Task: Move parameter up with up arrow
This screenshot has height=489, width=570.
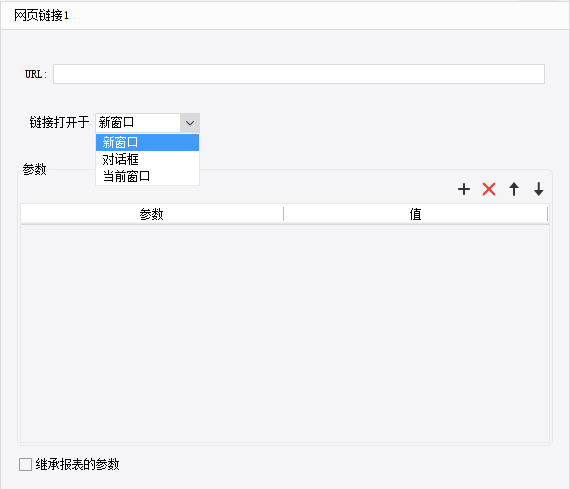Action: pos(514,189)
